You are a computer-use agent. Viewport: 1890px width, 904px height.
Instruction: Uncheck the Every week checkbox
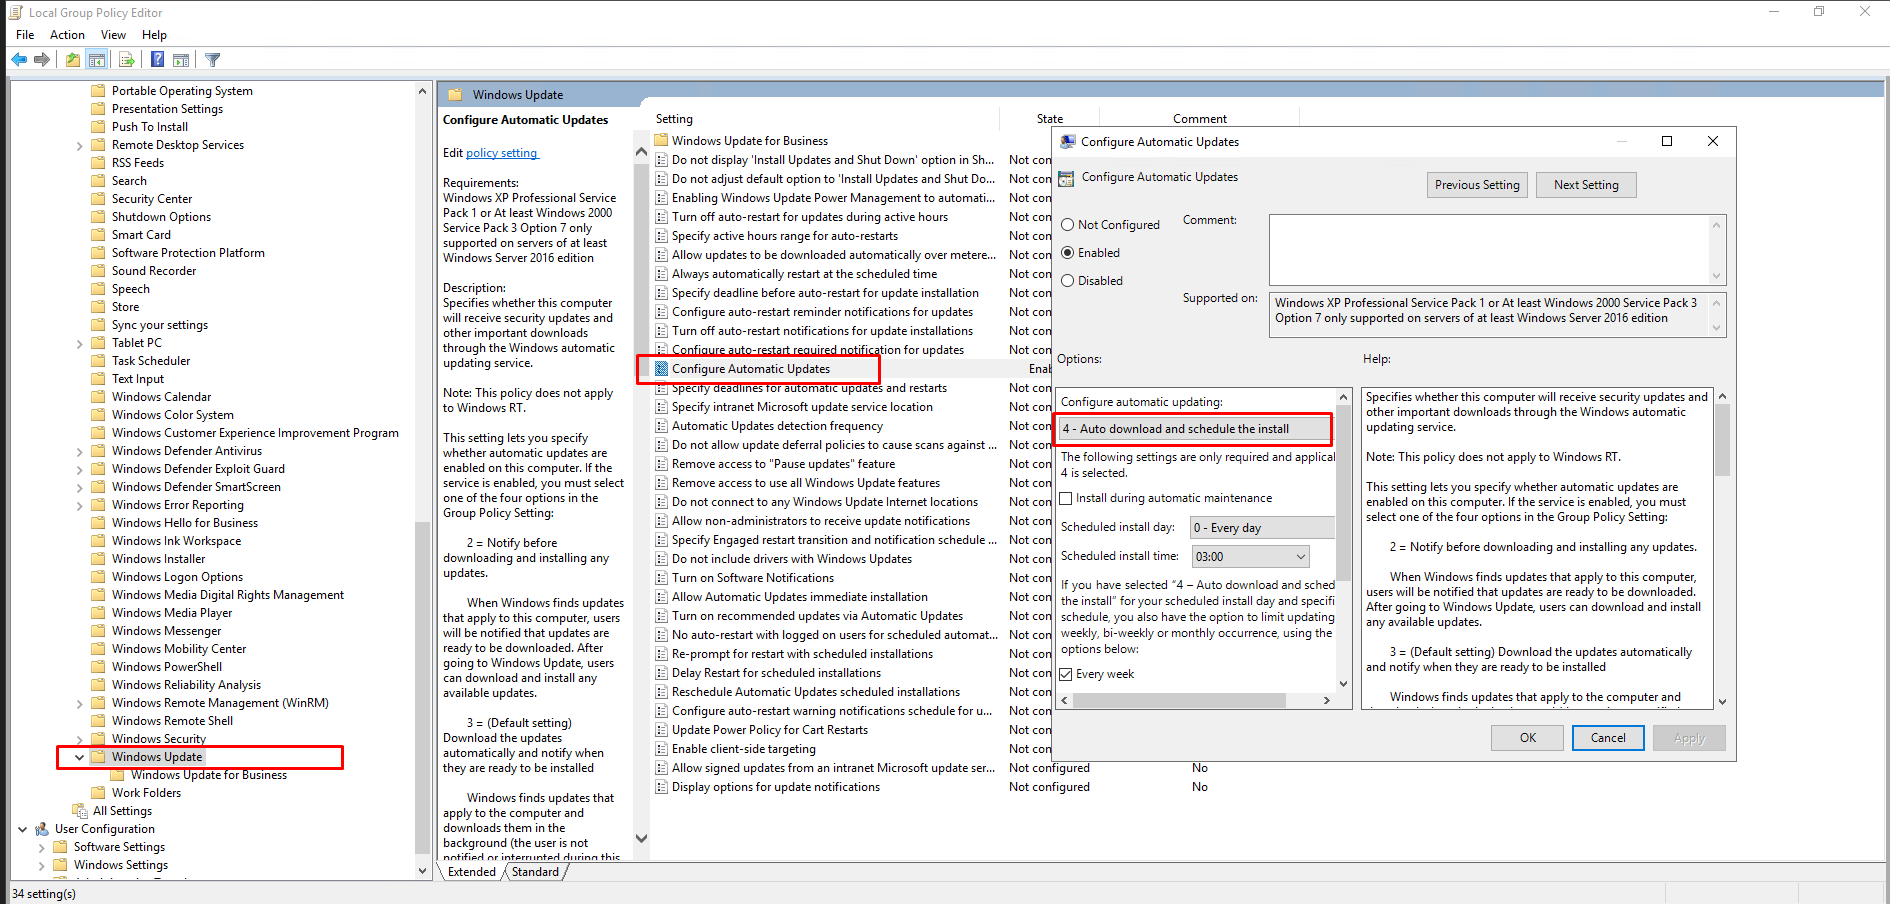coord(1066,674)
